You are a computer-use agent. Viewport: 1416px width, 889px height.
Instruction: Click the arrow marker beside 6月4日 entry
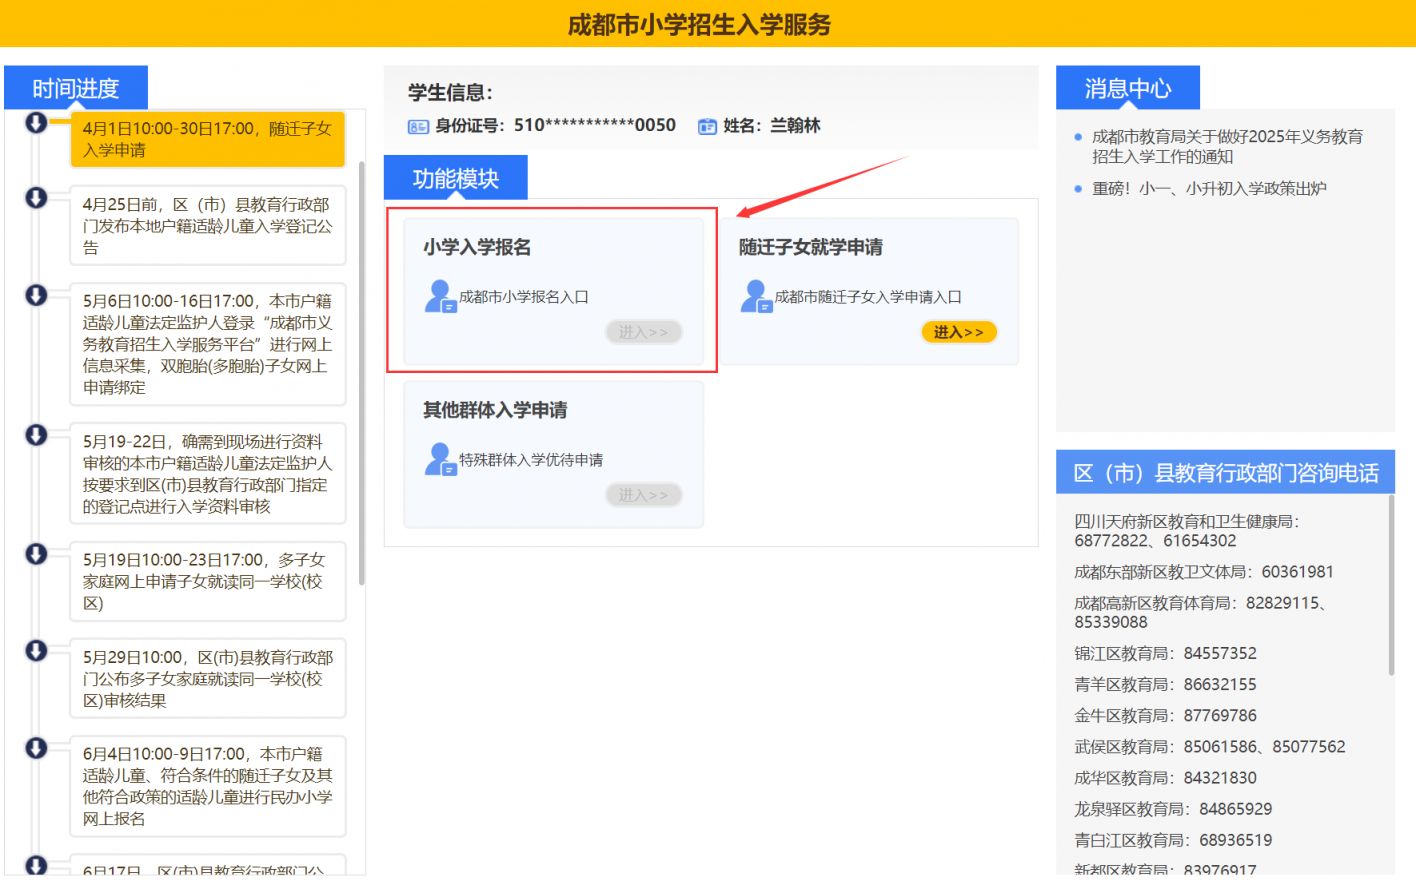(36, 748)
